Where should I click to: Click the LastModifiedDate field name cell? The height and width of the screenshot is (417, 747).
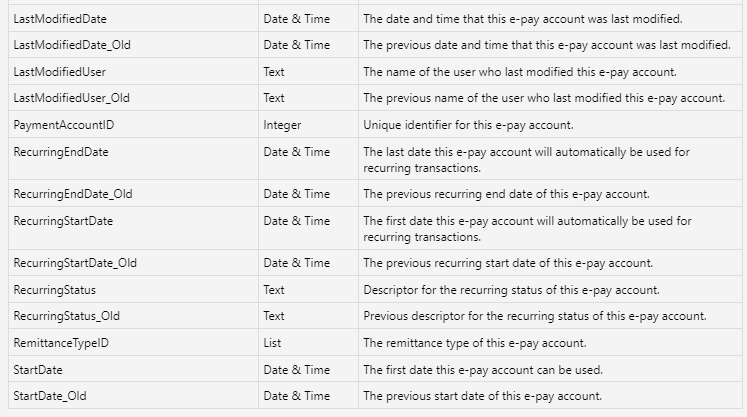pos(61,19)
